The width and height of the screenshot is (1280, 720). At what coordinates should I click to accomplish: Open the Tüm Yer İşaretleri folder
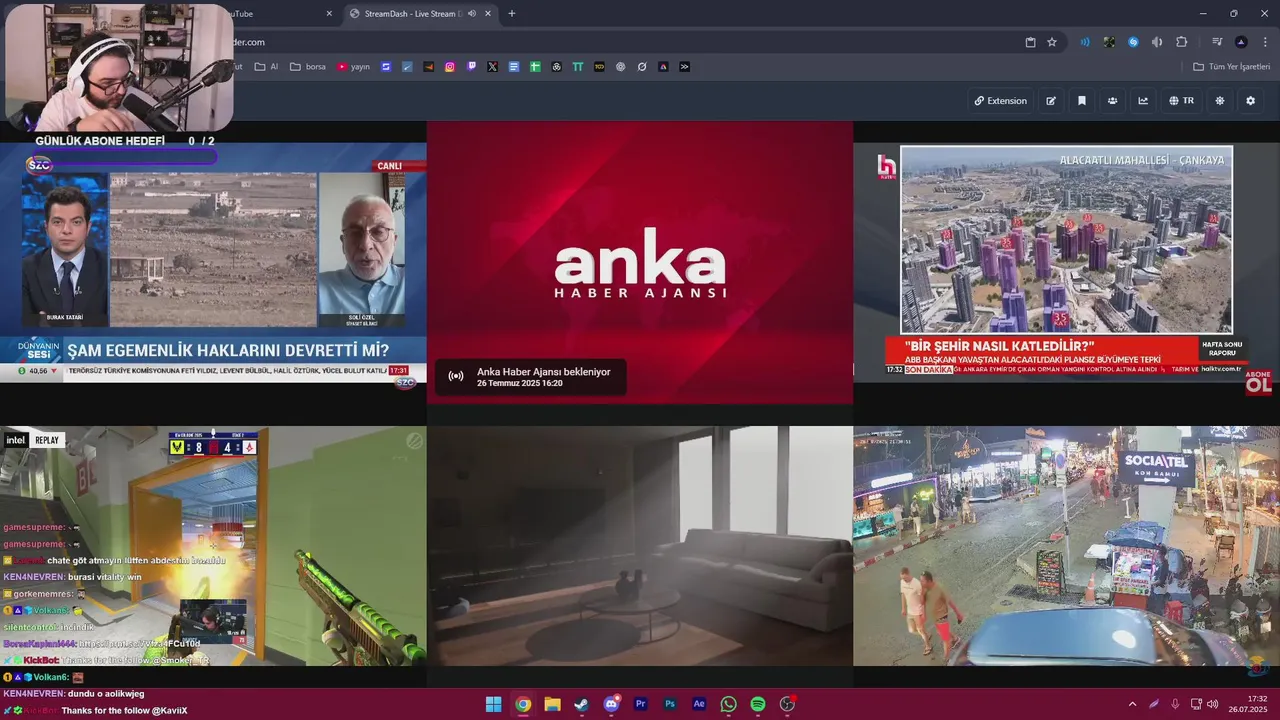(1231, 67)
